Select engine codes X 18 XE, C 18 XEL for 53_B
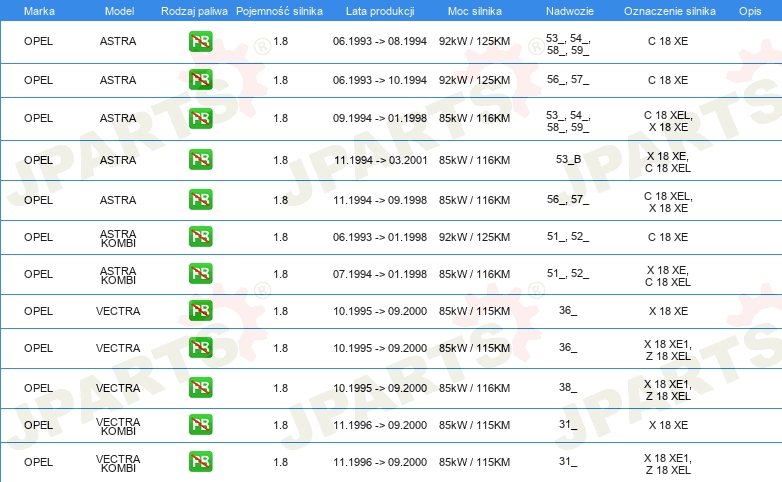782x482 pixels. coord(668,162)
